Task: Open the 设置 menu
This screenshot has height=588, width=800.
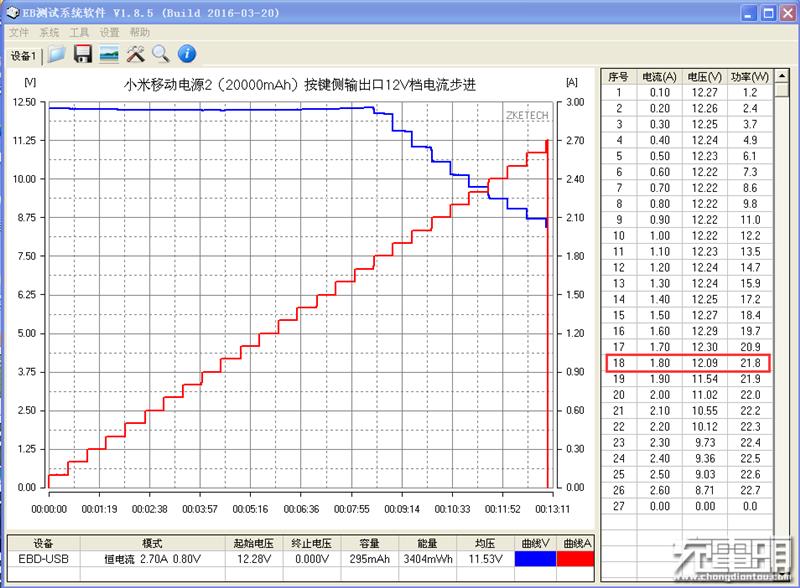Action: 109,33
